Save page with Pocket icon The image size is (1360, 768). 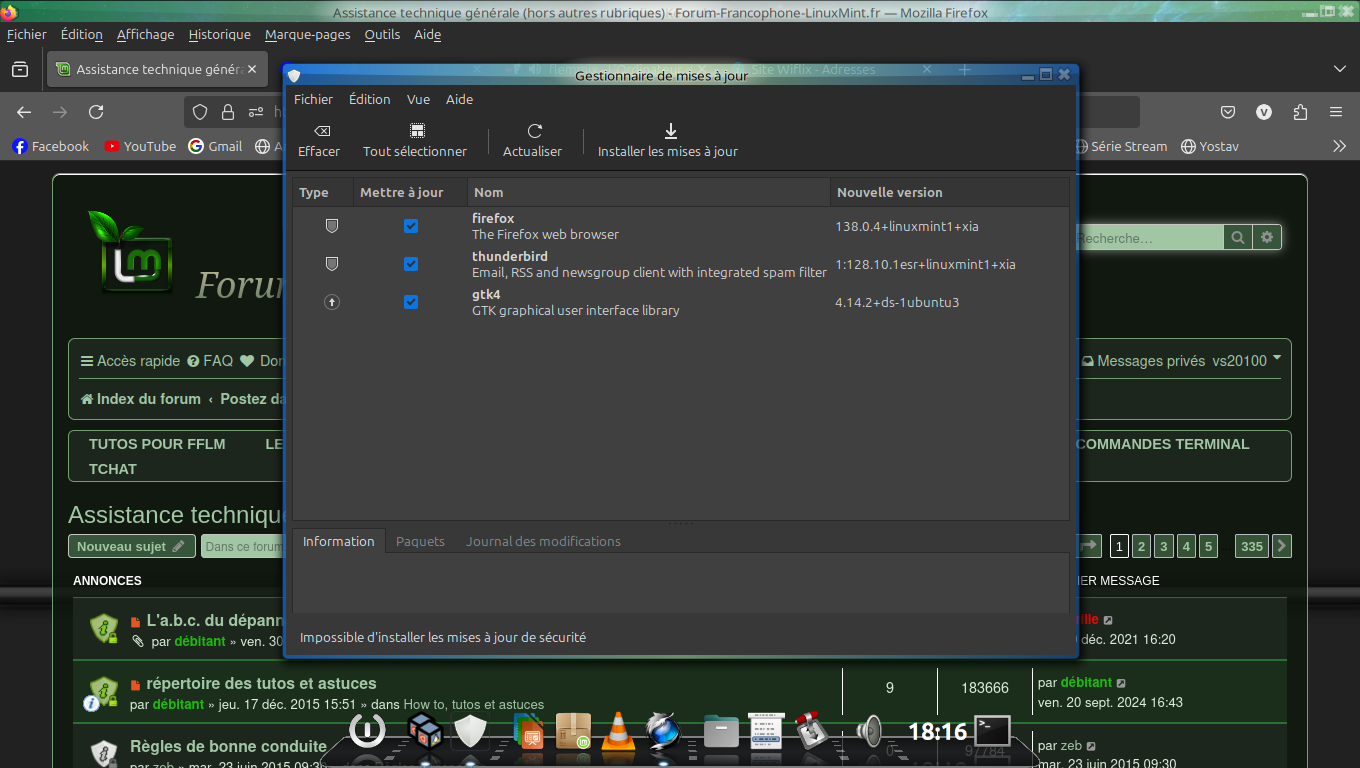[1228, 112]
